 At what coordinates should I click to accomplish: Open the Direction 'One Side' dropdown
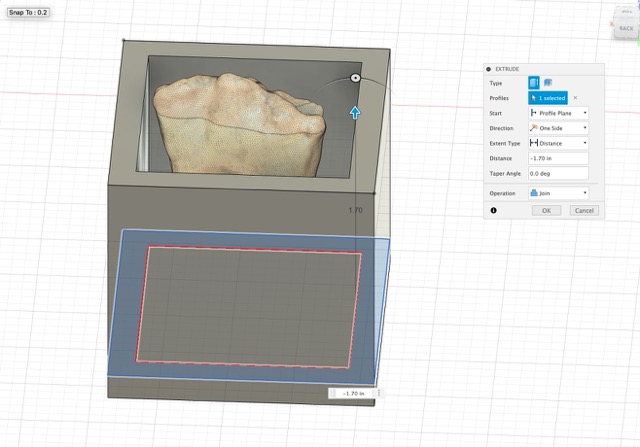pos(558,128)
